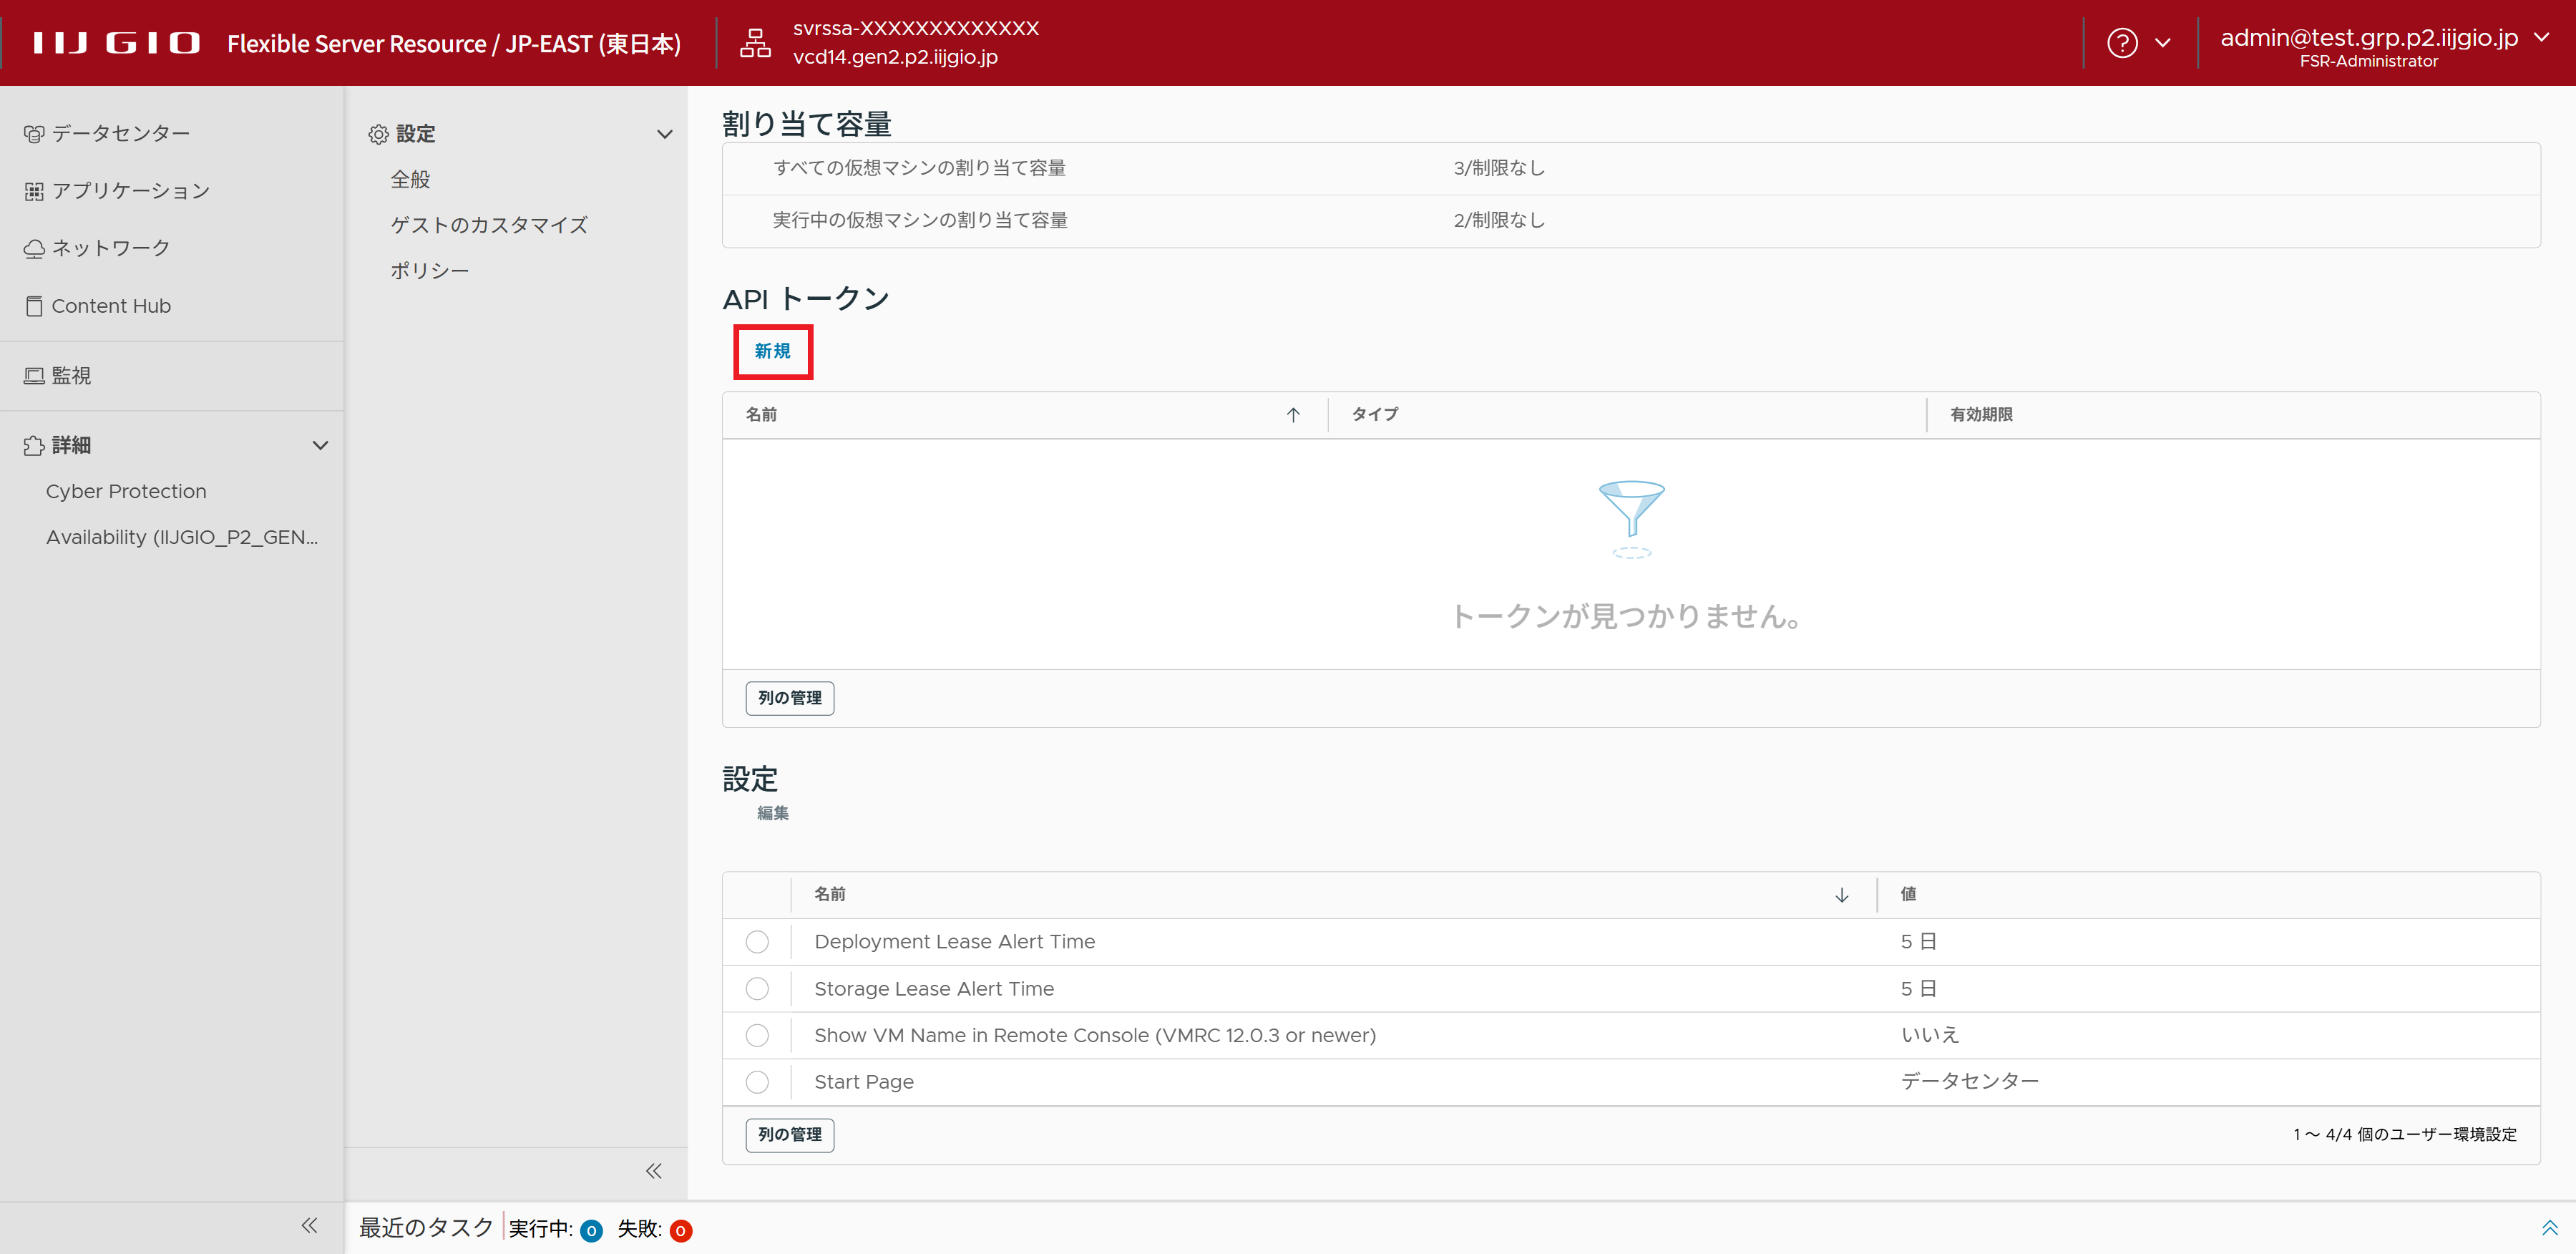2576x1254 pixels.
Task: Sort settings table by name arrow
Action: [x=1841, y=895]
